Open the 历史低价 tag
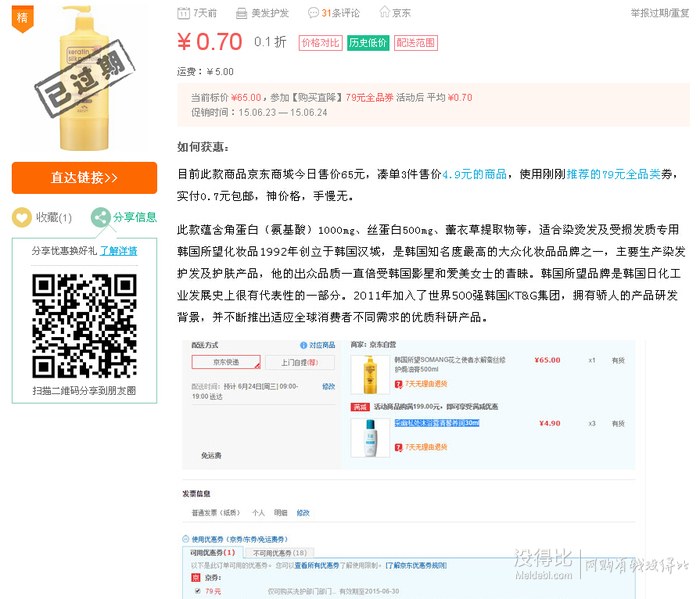The image size is (700, 599). click(368, 43)
